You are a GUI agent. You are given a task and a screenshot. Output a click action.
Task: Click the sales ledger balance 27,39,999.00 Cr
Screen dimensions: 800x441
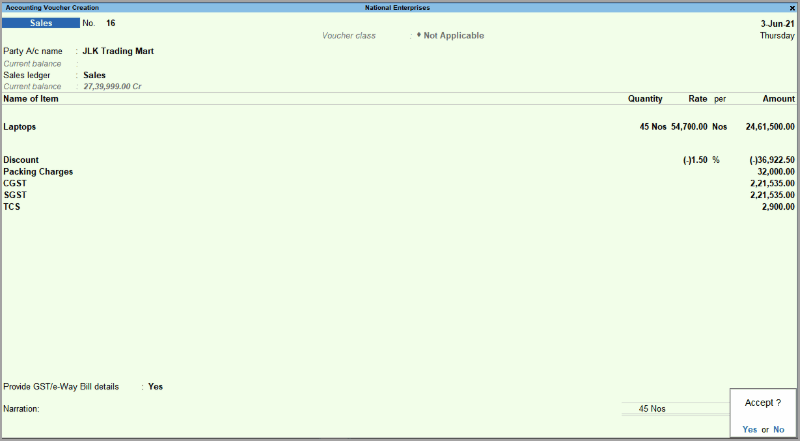point(112,86)
